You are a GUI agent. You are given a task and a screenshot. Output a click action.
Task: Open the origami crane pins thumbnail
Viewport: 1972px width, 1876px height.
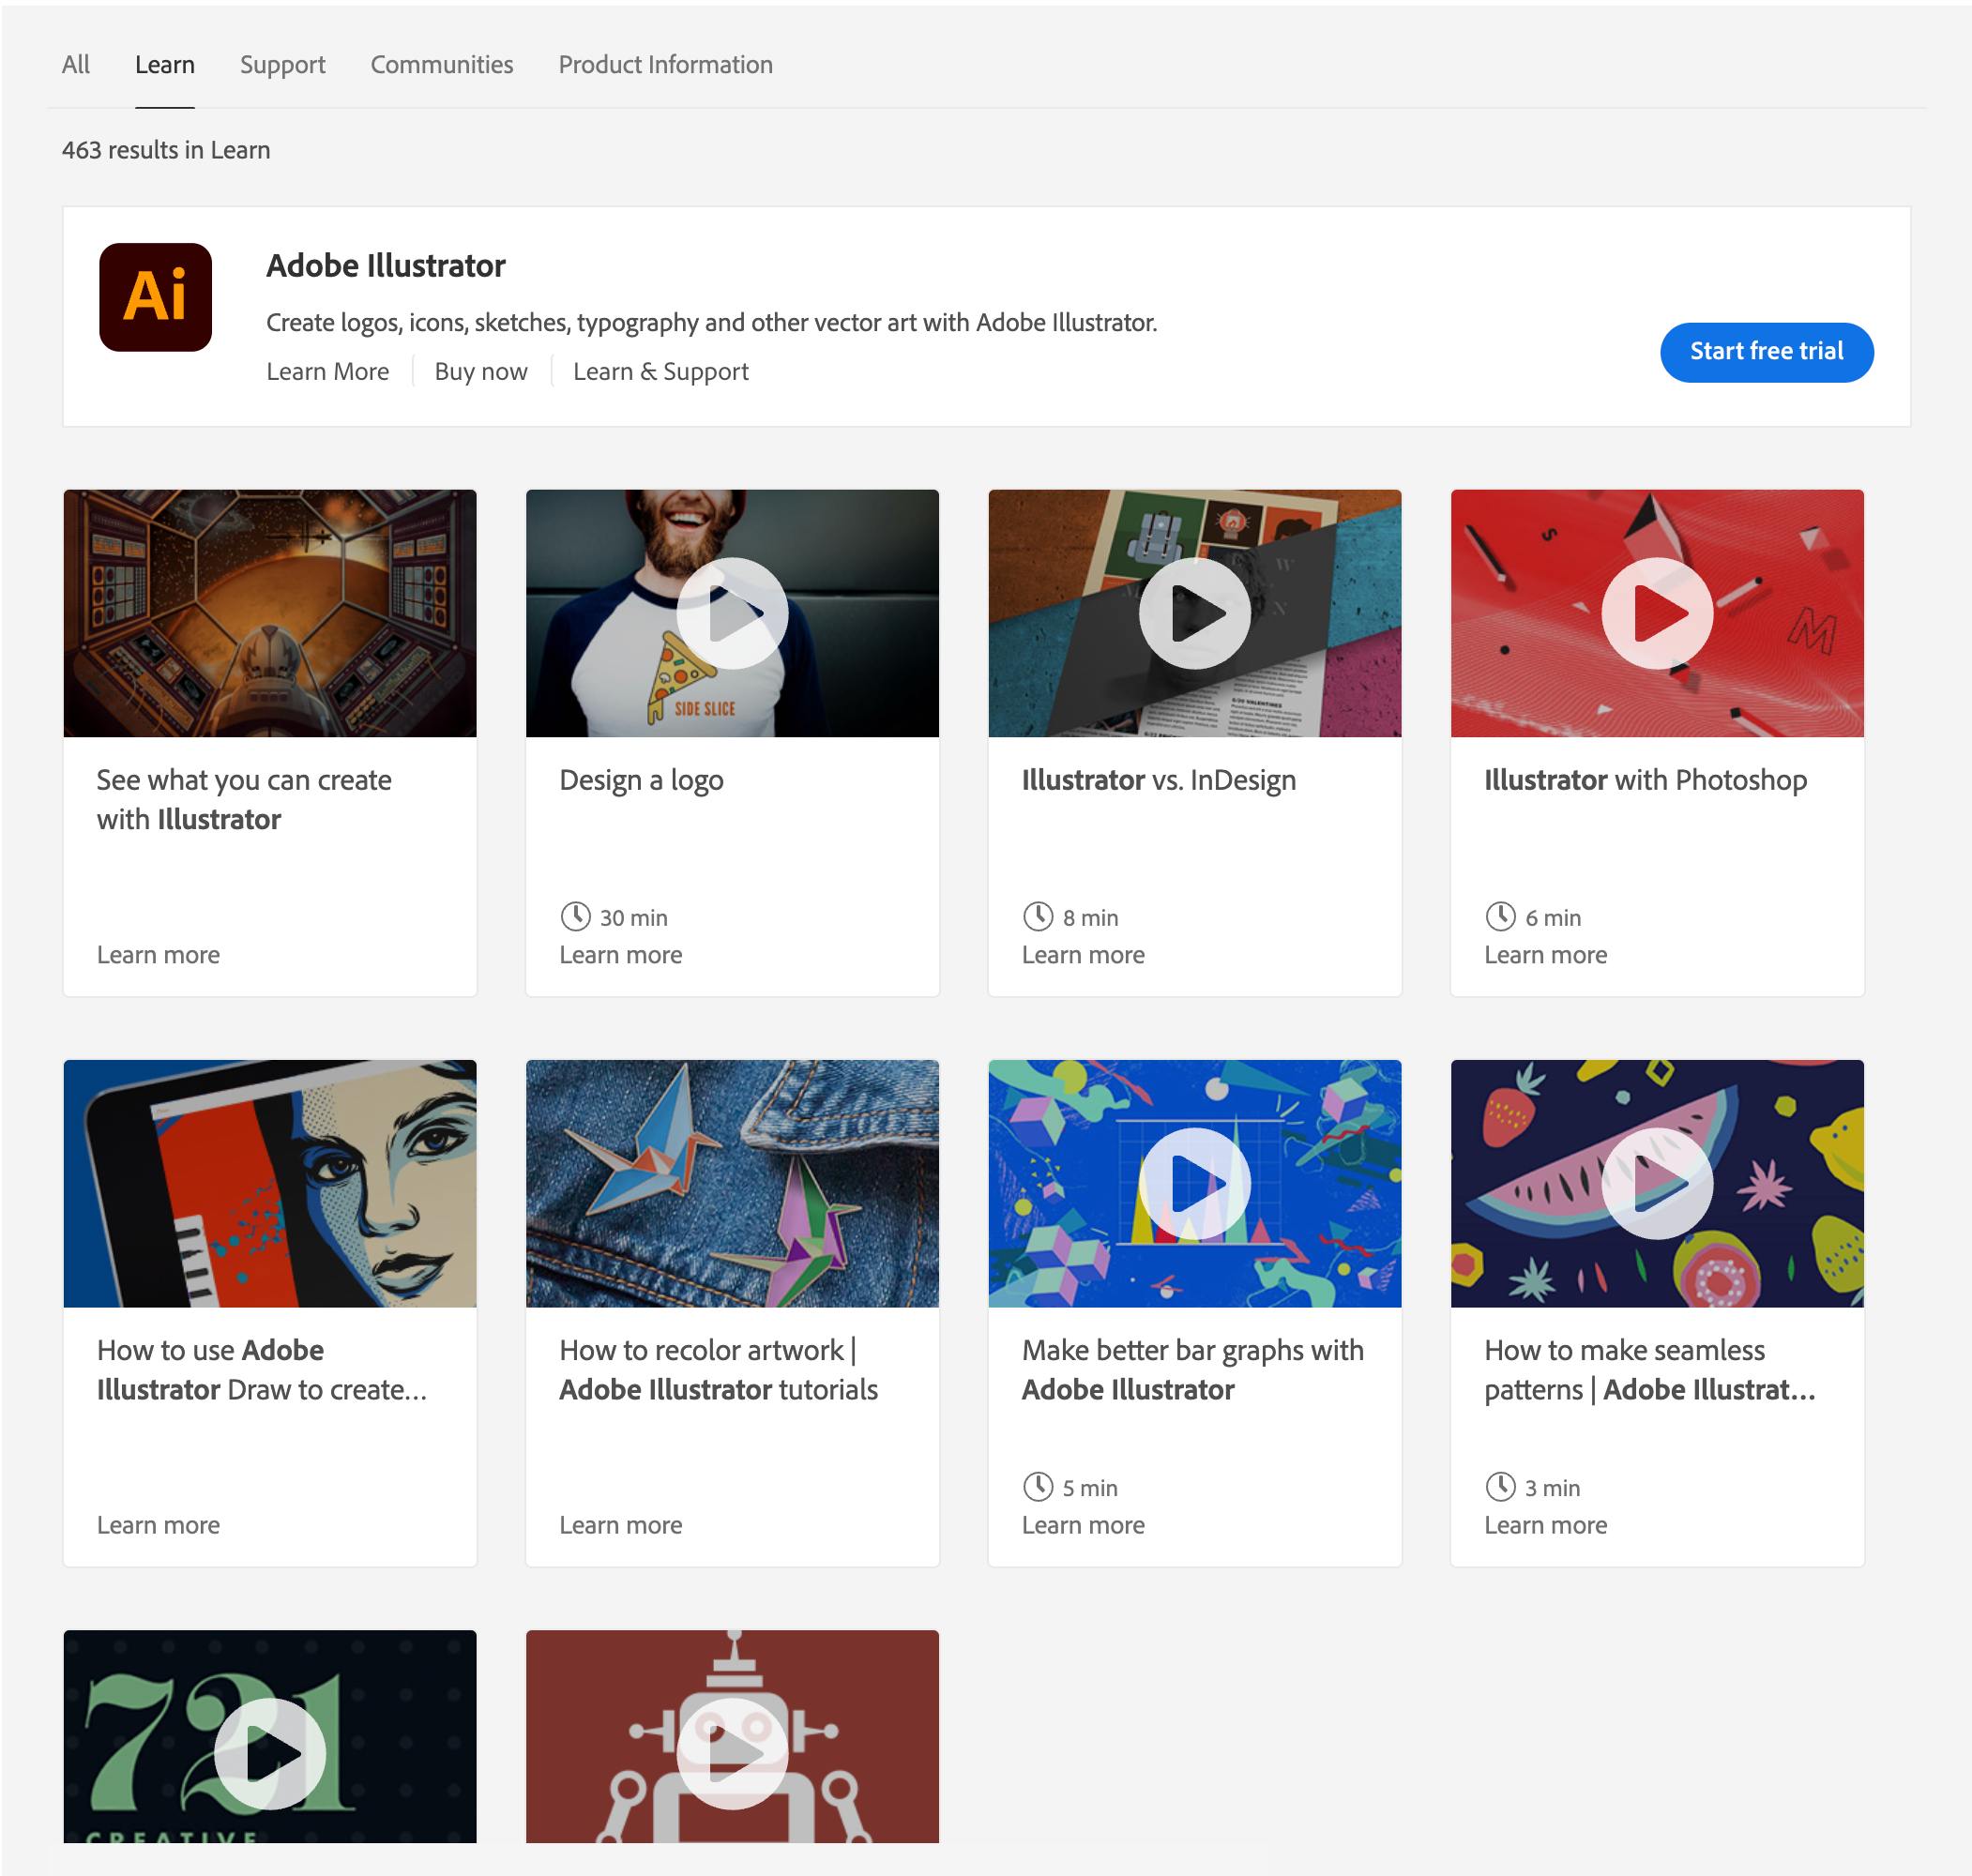[732, 1183]
